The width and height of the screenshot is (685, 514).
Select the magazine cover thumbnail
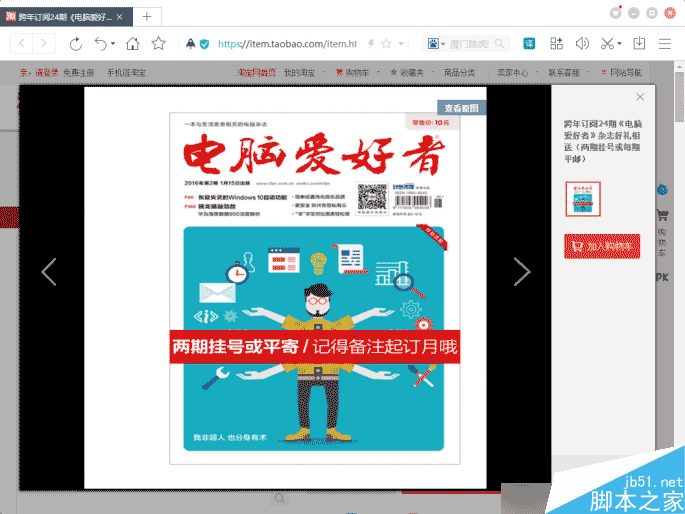pyautogui.click(x=583, y=199)
